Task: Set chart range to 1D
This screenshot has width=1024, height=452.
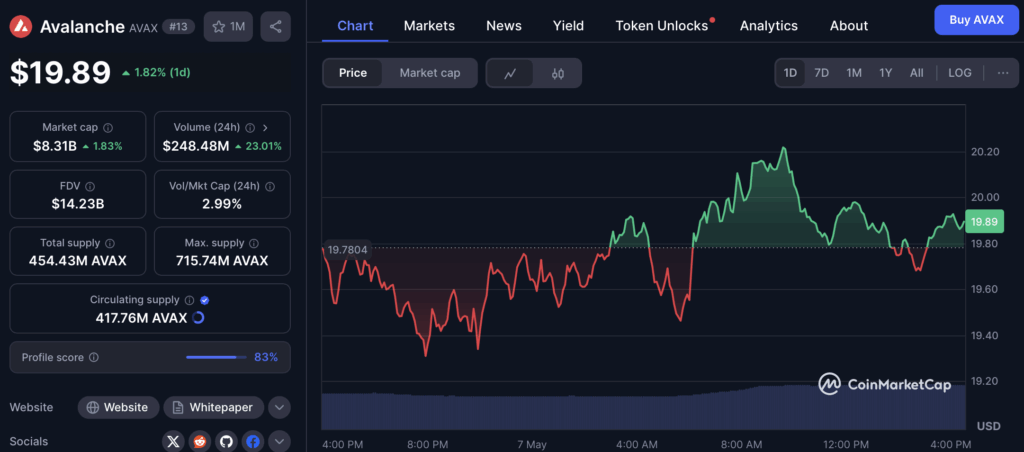Action: pos(790,73)
